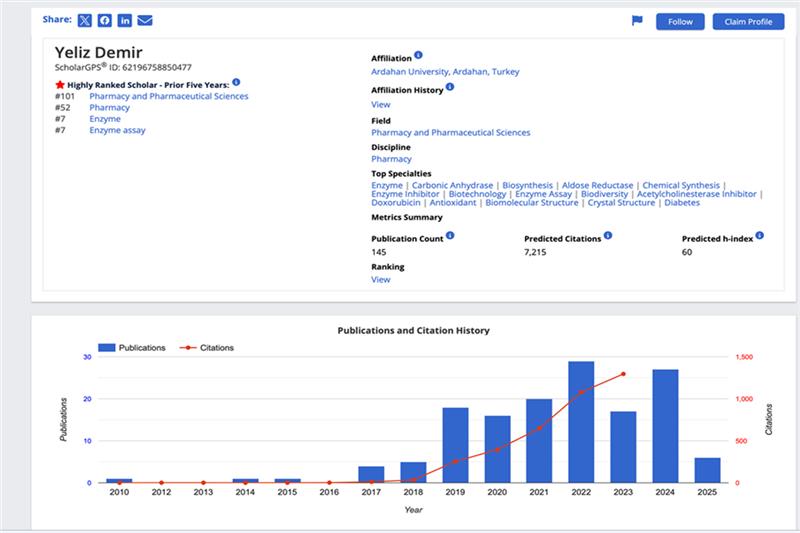
Task: Share profile by email envelope icon
Action: pyautogui.click(x=145, y=20)
